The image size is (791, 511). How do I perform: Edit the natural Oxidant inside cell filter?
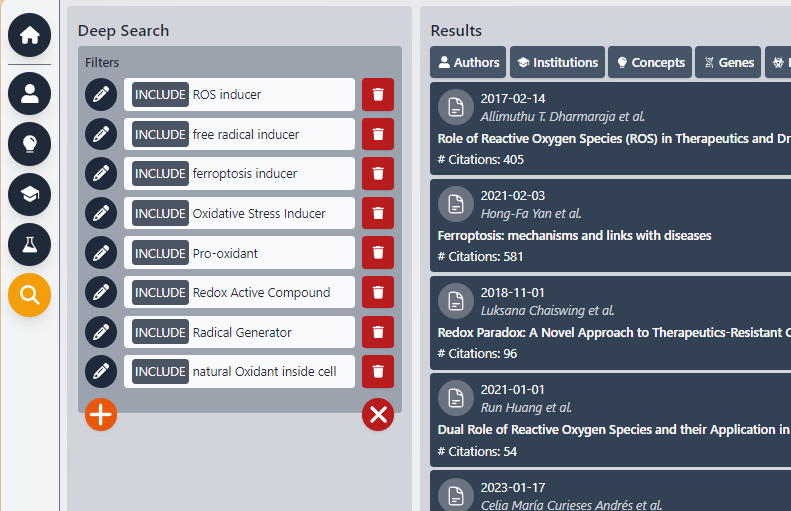101,371
